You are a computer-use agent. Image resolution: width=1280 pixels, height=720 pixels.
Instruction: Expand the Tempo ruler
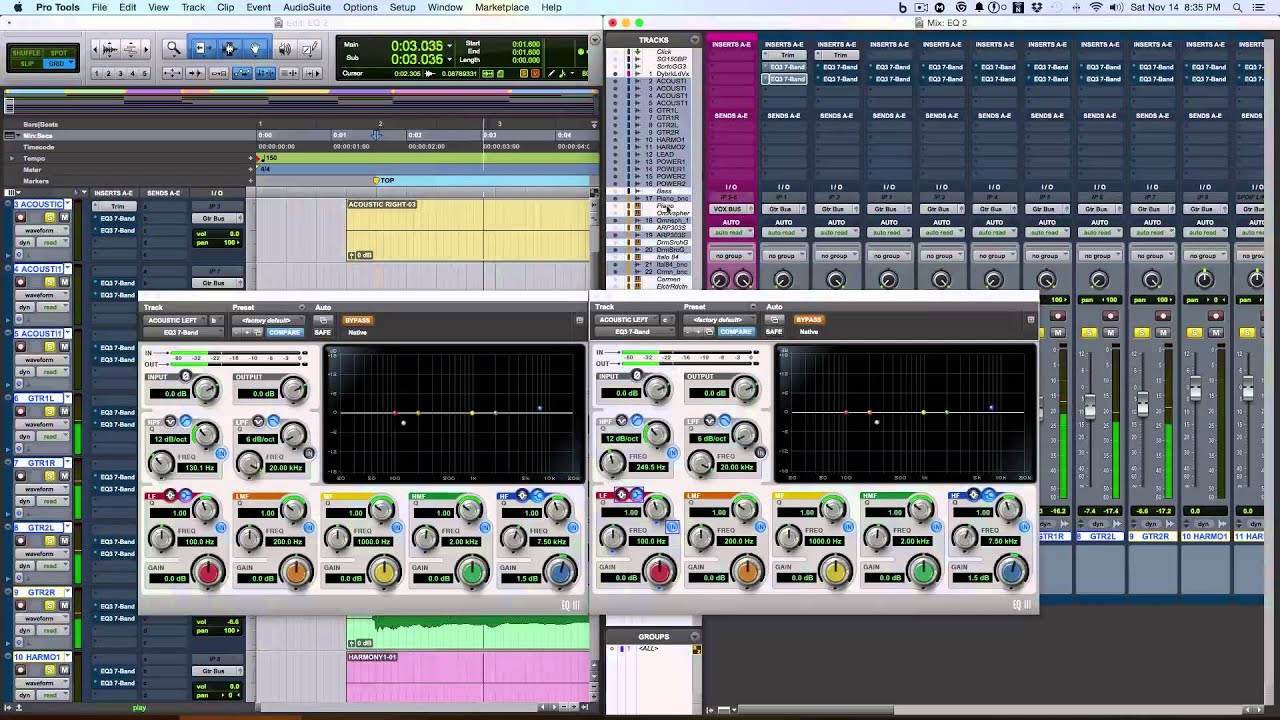[12, 158]
